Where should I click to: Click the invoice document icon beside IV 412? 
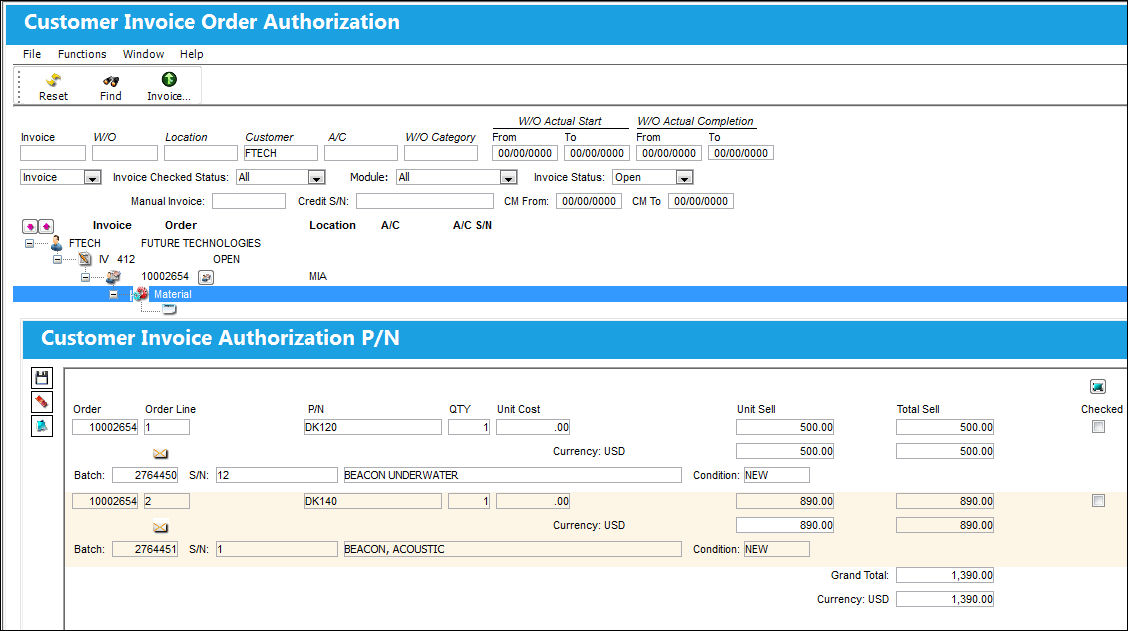point(85,259)
